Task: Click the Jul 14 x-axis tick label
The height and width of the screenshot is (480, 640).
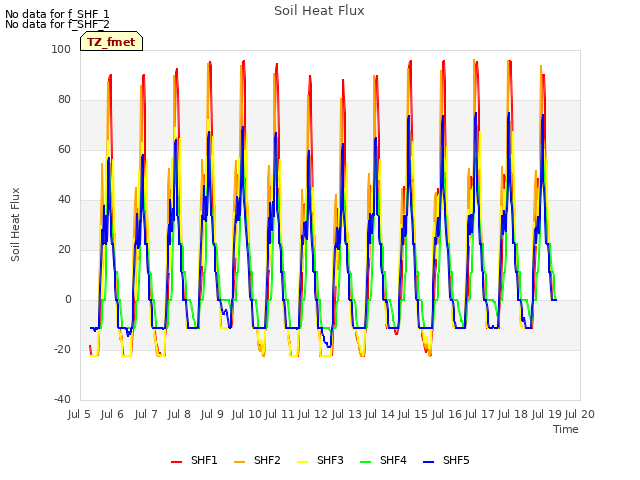Action: pos(380,414)
